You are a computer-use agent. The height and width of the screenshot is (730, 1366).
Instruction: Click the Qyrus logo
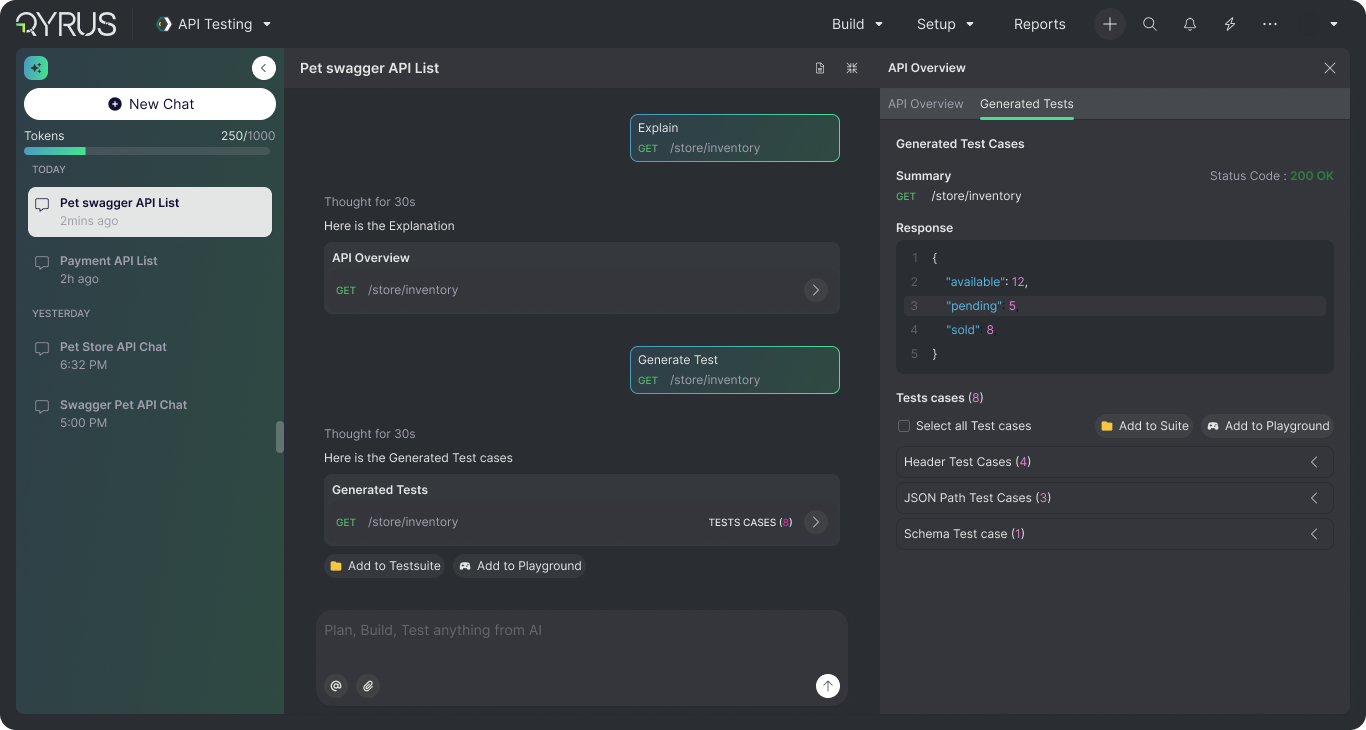66,24
